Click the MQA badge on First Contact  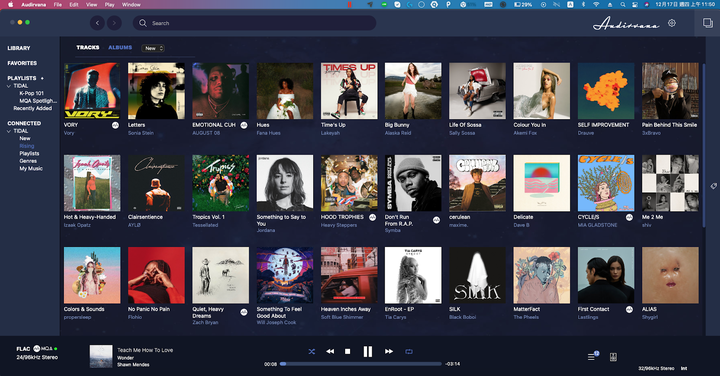pyautogui.click(x=629, y=309)
